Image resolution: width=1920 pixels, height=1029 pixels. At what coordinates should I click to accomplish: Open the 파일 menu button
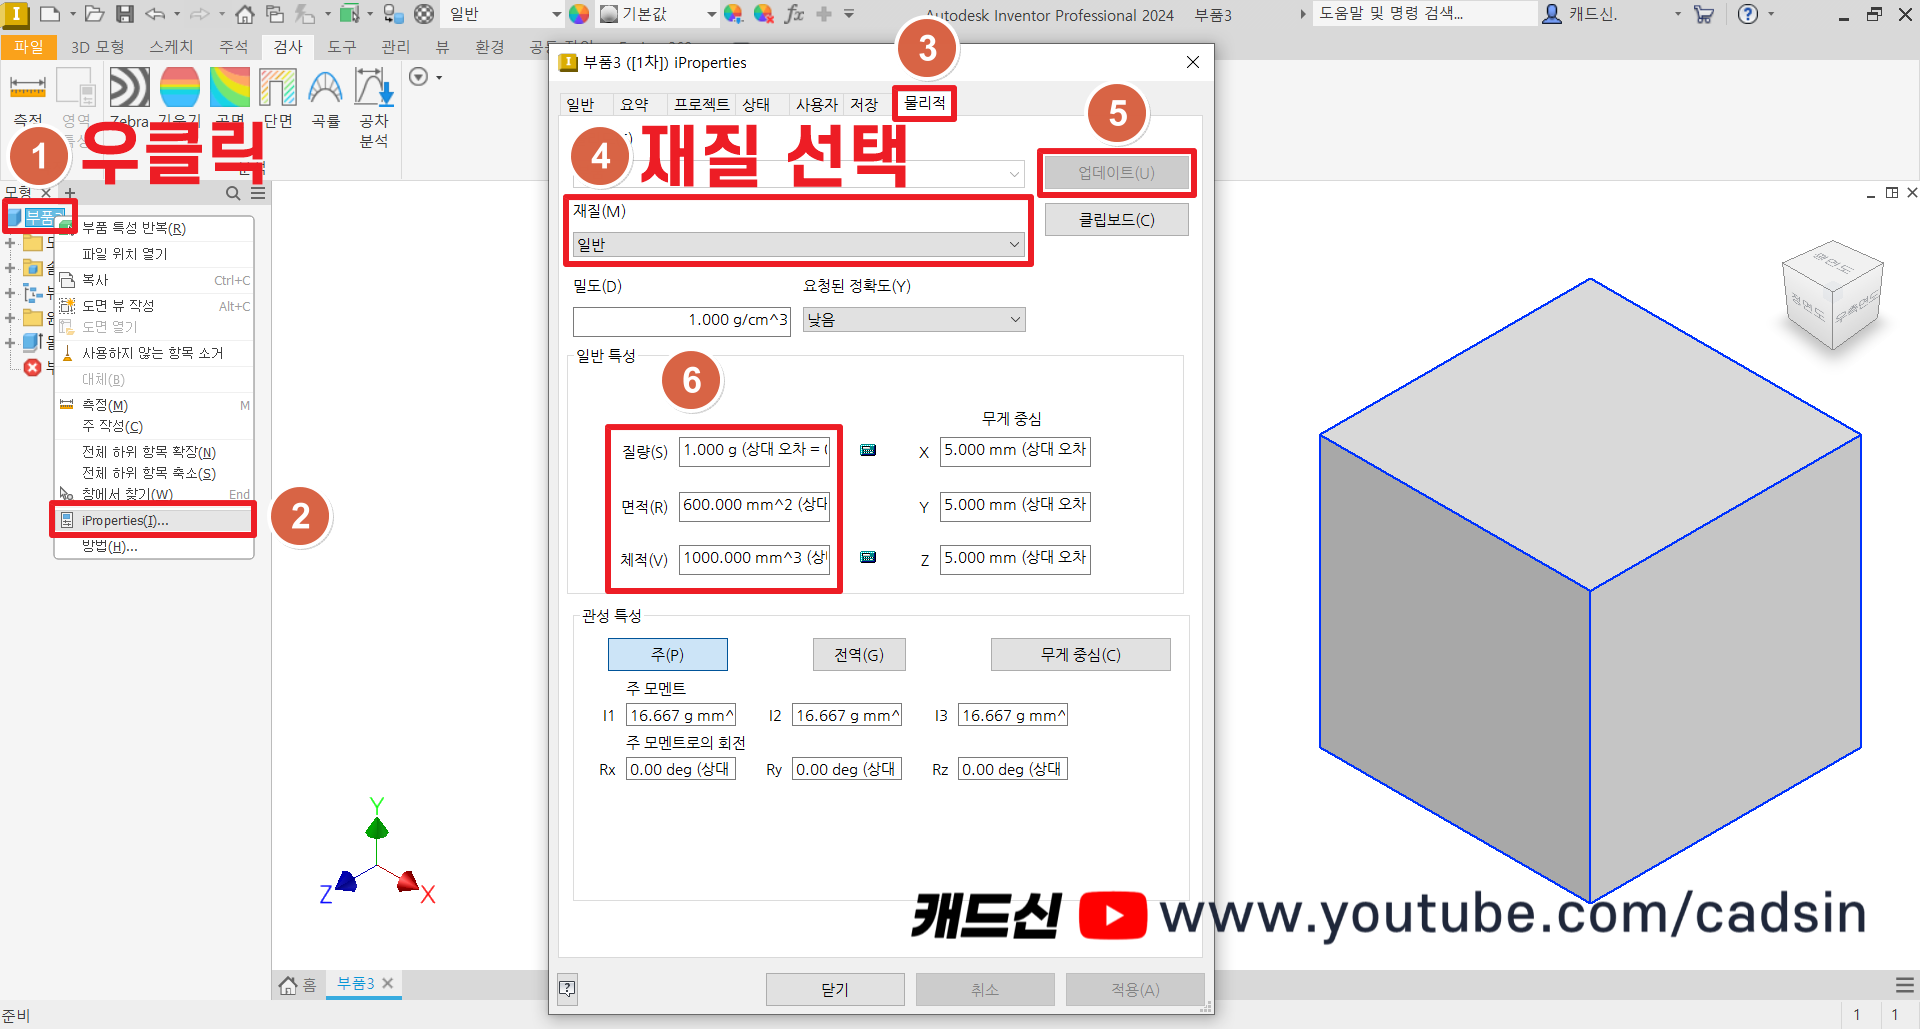pos(28,47)
